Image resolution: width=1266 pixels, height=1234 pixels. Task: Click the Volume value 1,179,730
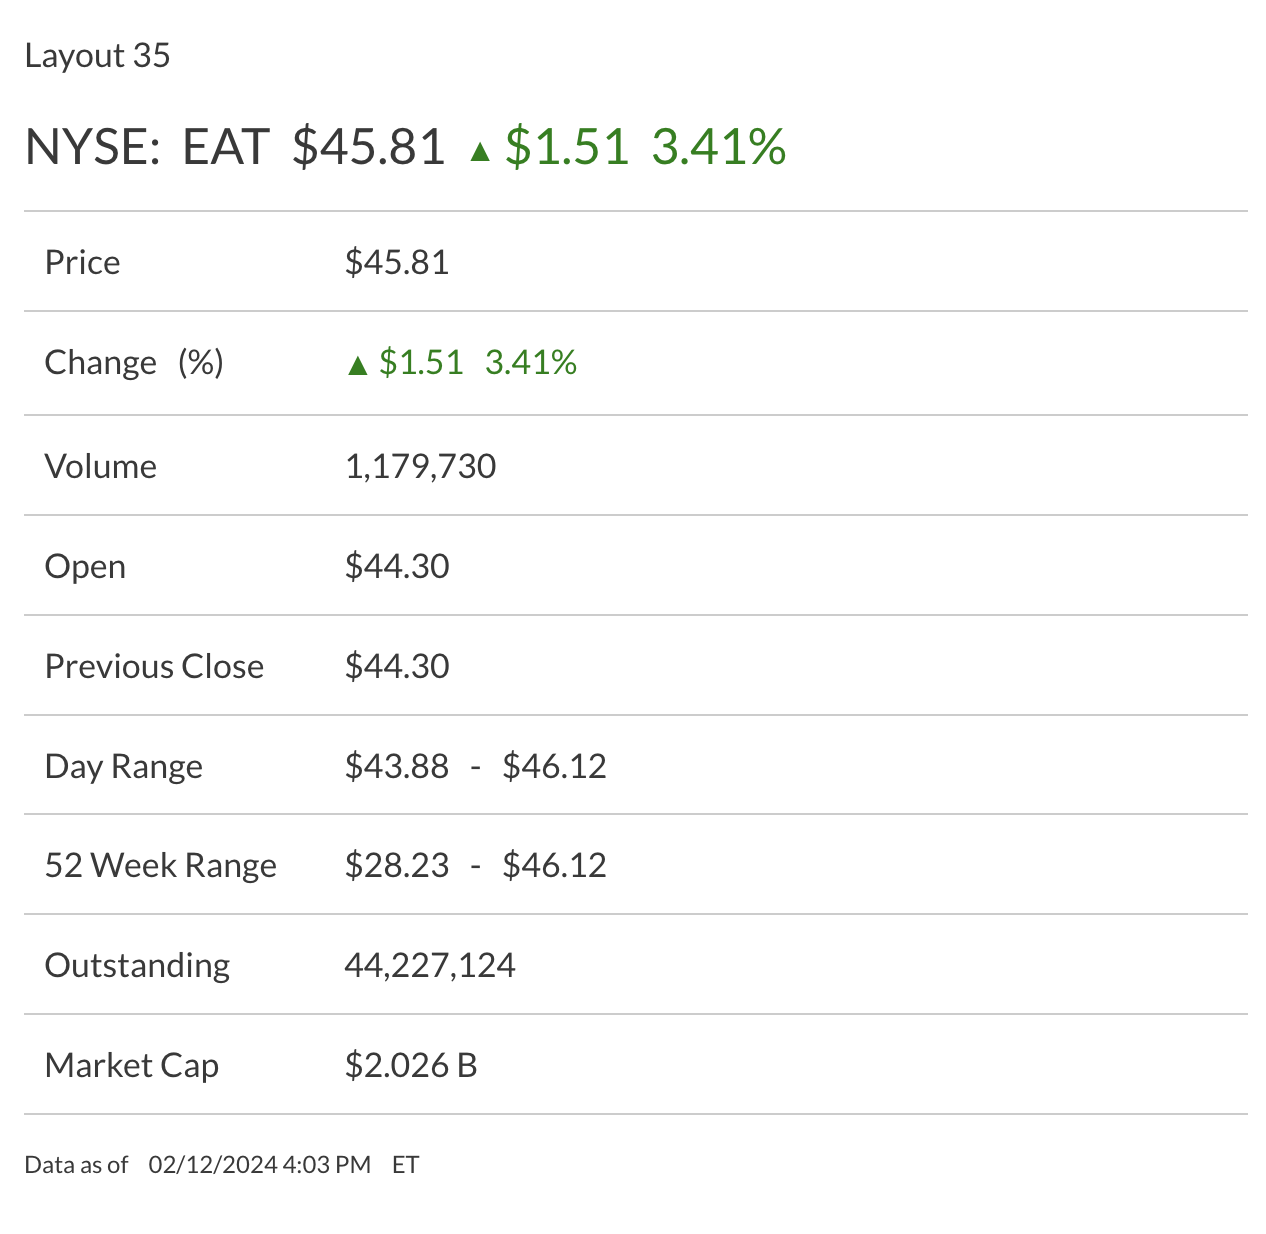point(420,466)
